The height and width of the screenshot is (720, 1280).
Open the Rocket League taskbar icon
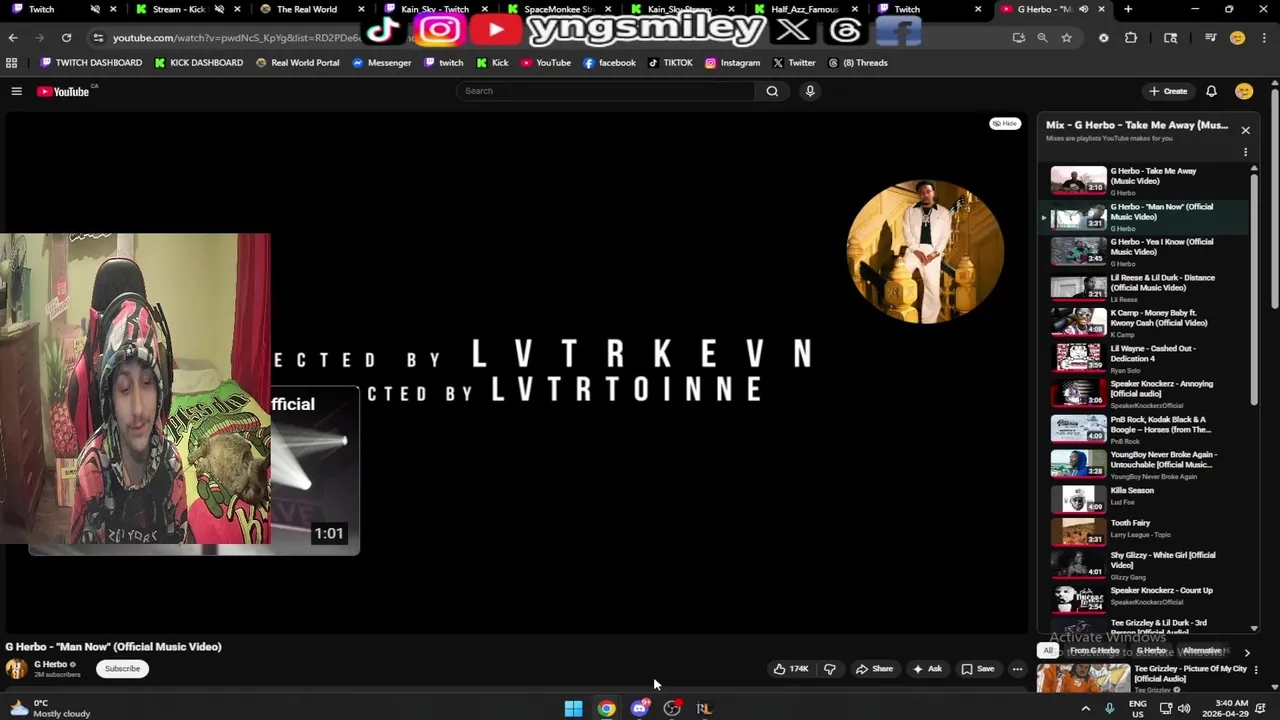(x=704, y=709)
